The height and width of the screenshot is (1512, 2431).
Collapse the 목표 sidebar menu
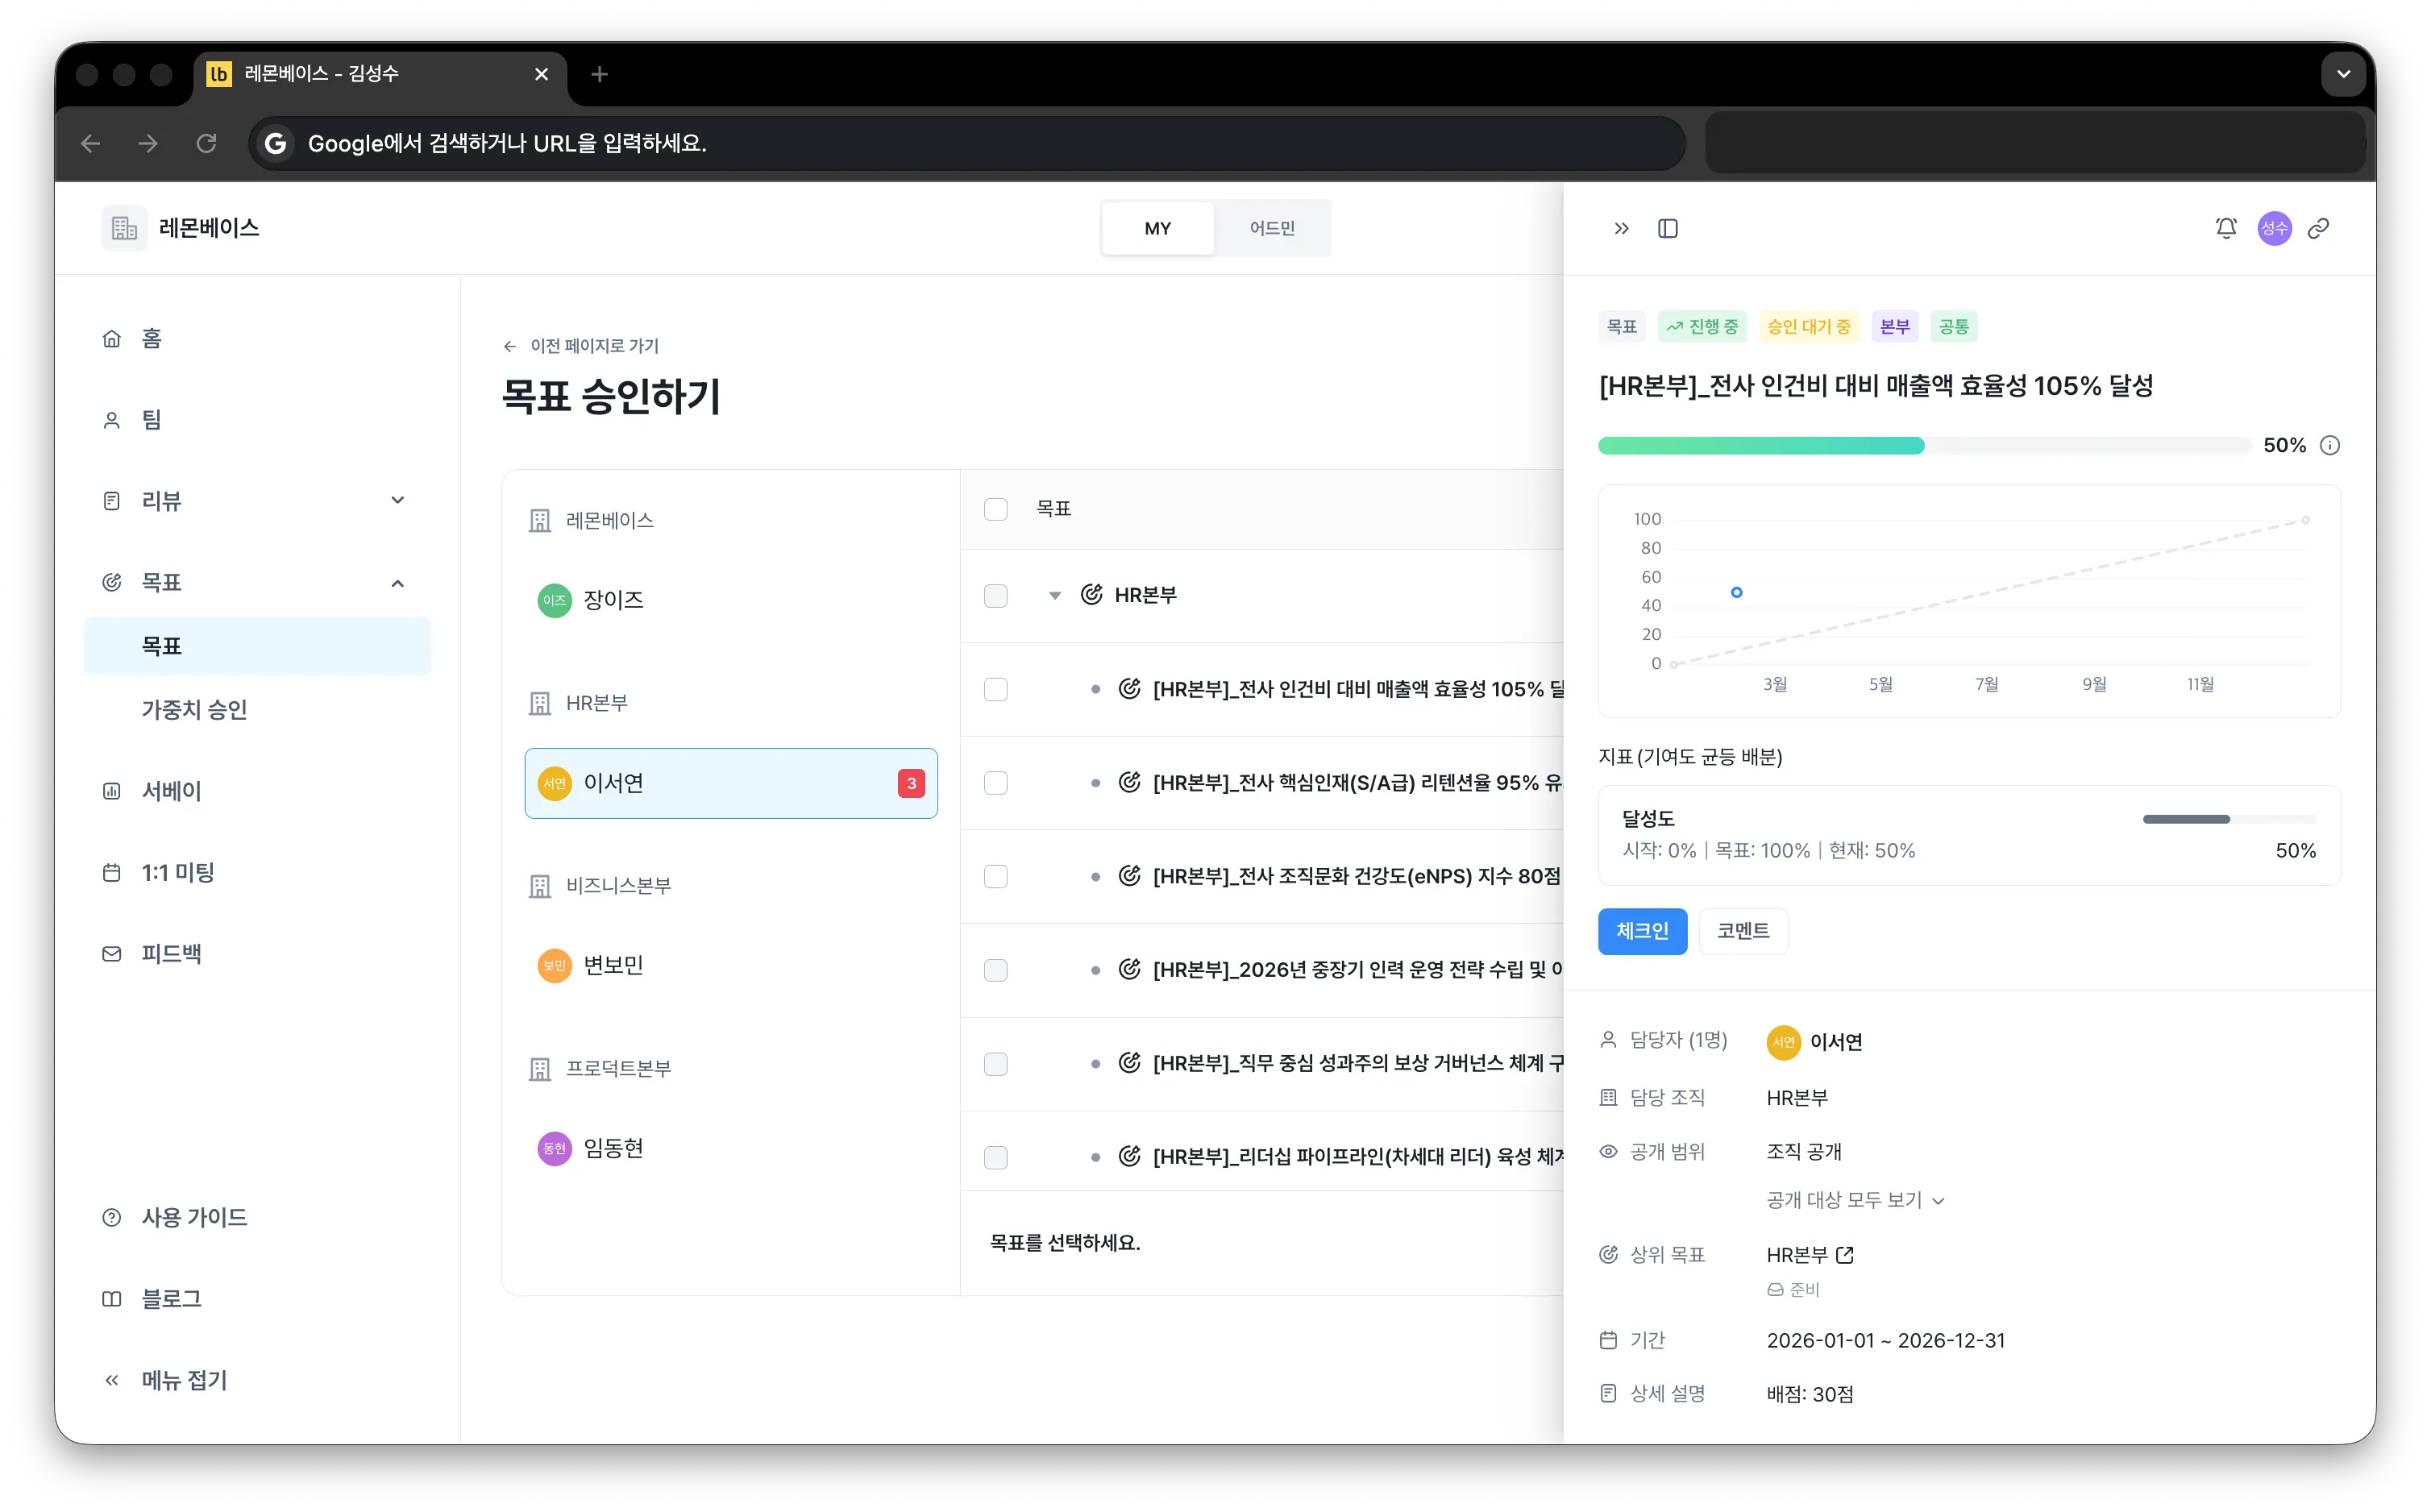397,583
